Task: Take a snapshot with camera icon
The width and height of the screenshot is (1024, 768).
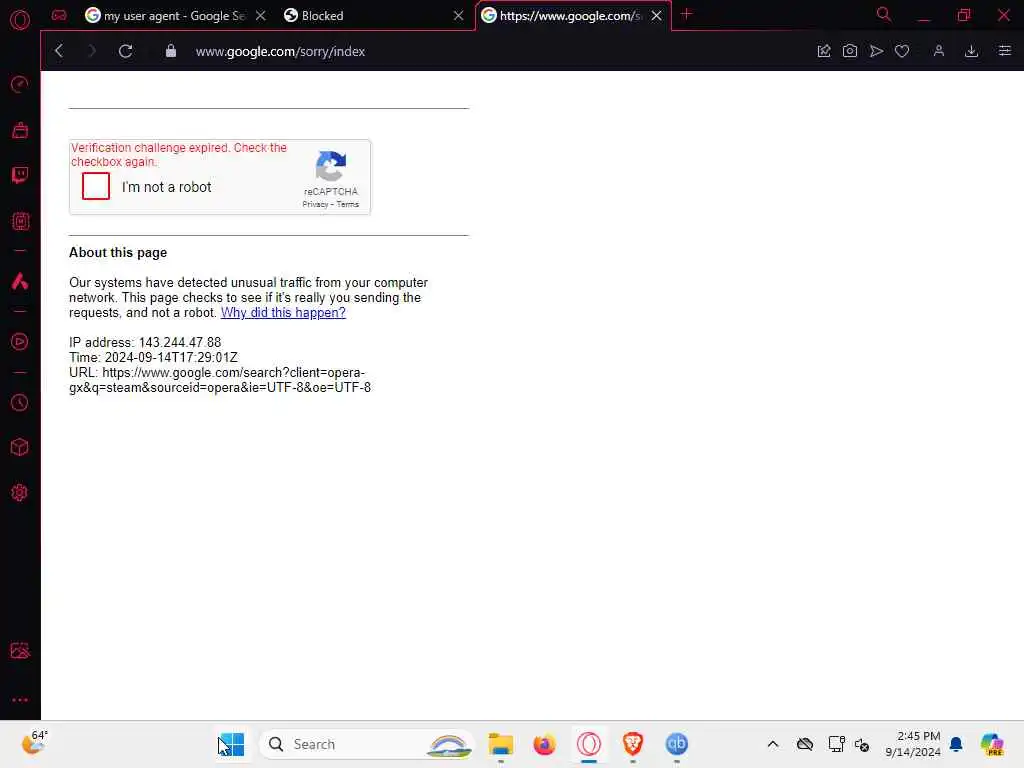Action: point(850,51)
